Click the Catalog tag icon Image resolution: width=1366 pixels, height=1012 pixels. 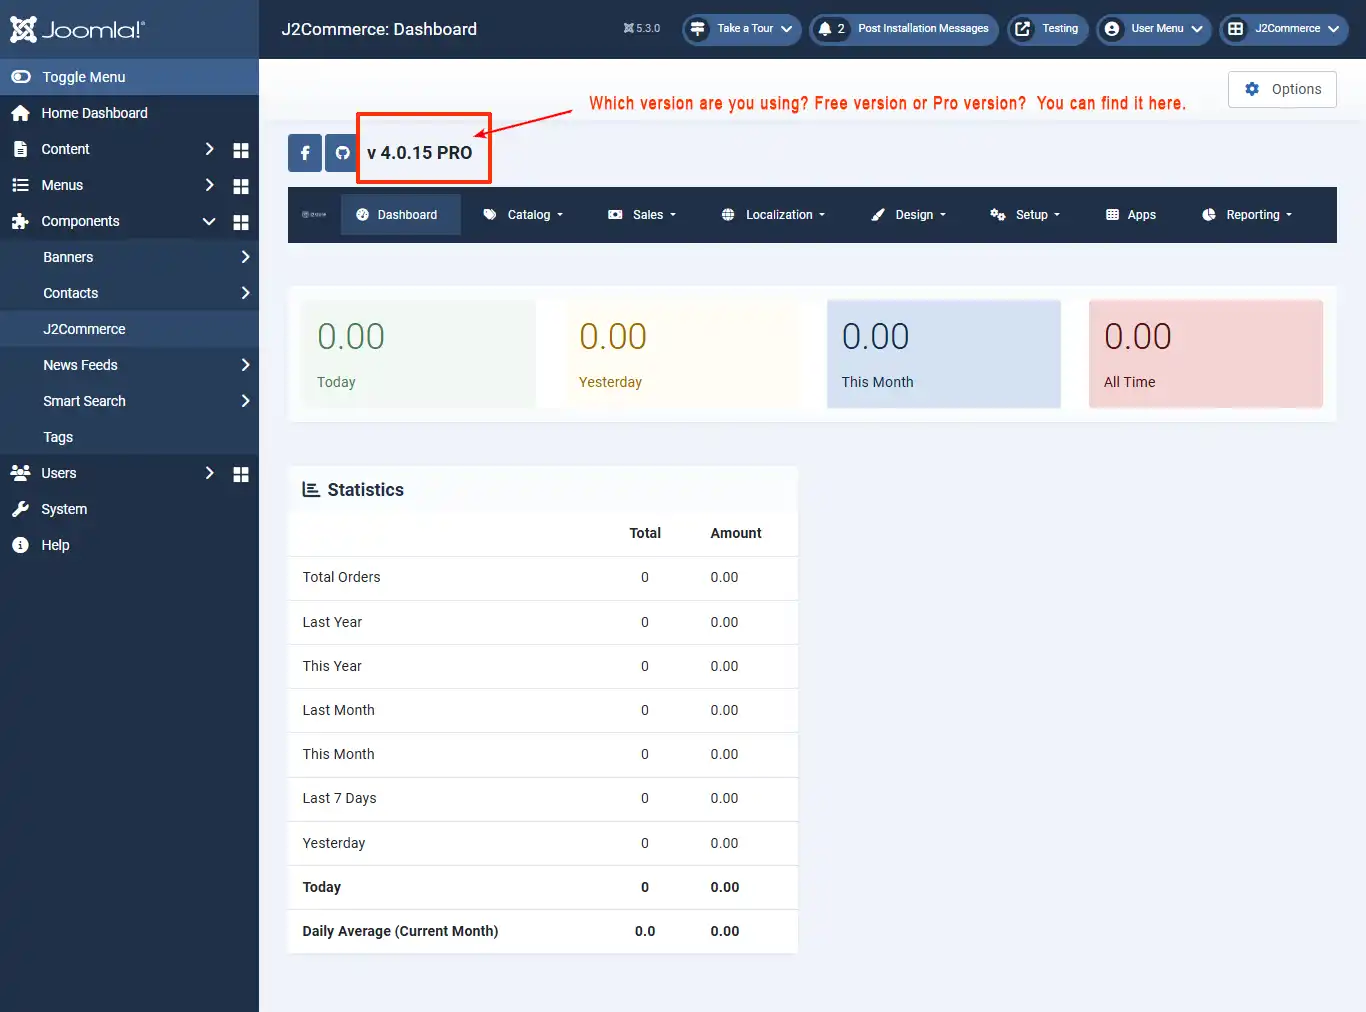[x=490, y=215]
